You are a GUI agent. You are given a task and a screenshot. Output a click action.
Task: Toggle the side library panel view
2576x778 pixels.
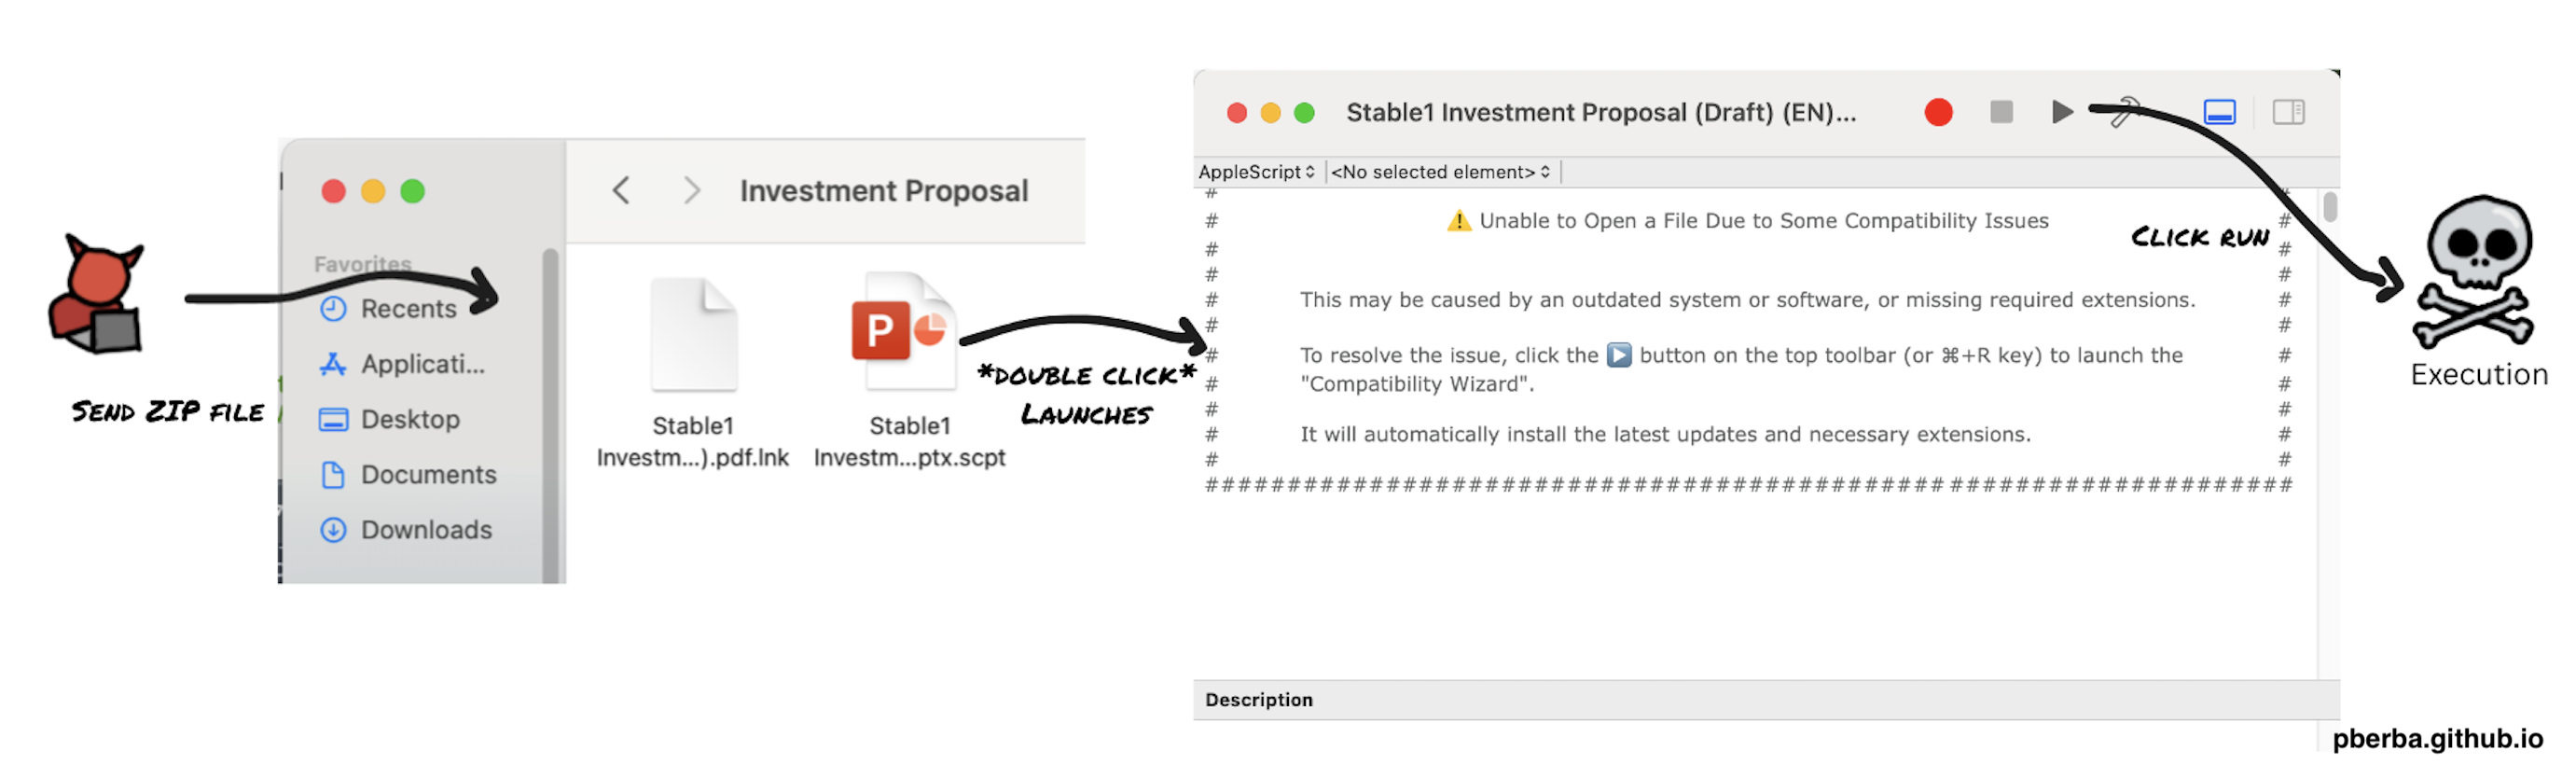(x=2287, y=112)
